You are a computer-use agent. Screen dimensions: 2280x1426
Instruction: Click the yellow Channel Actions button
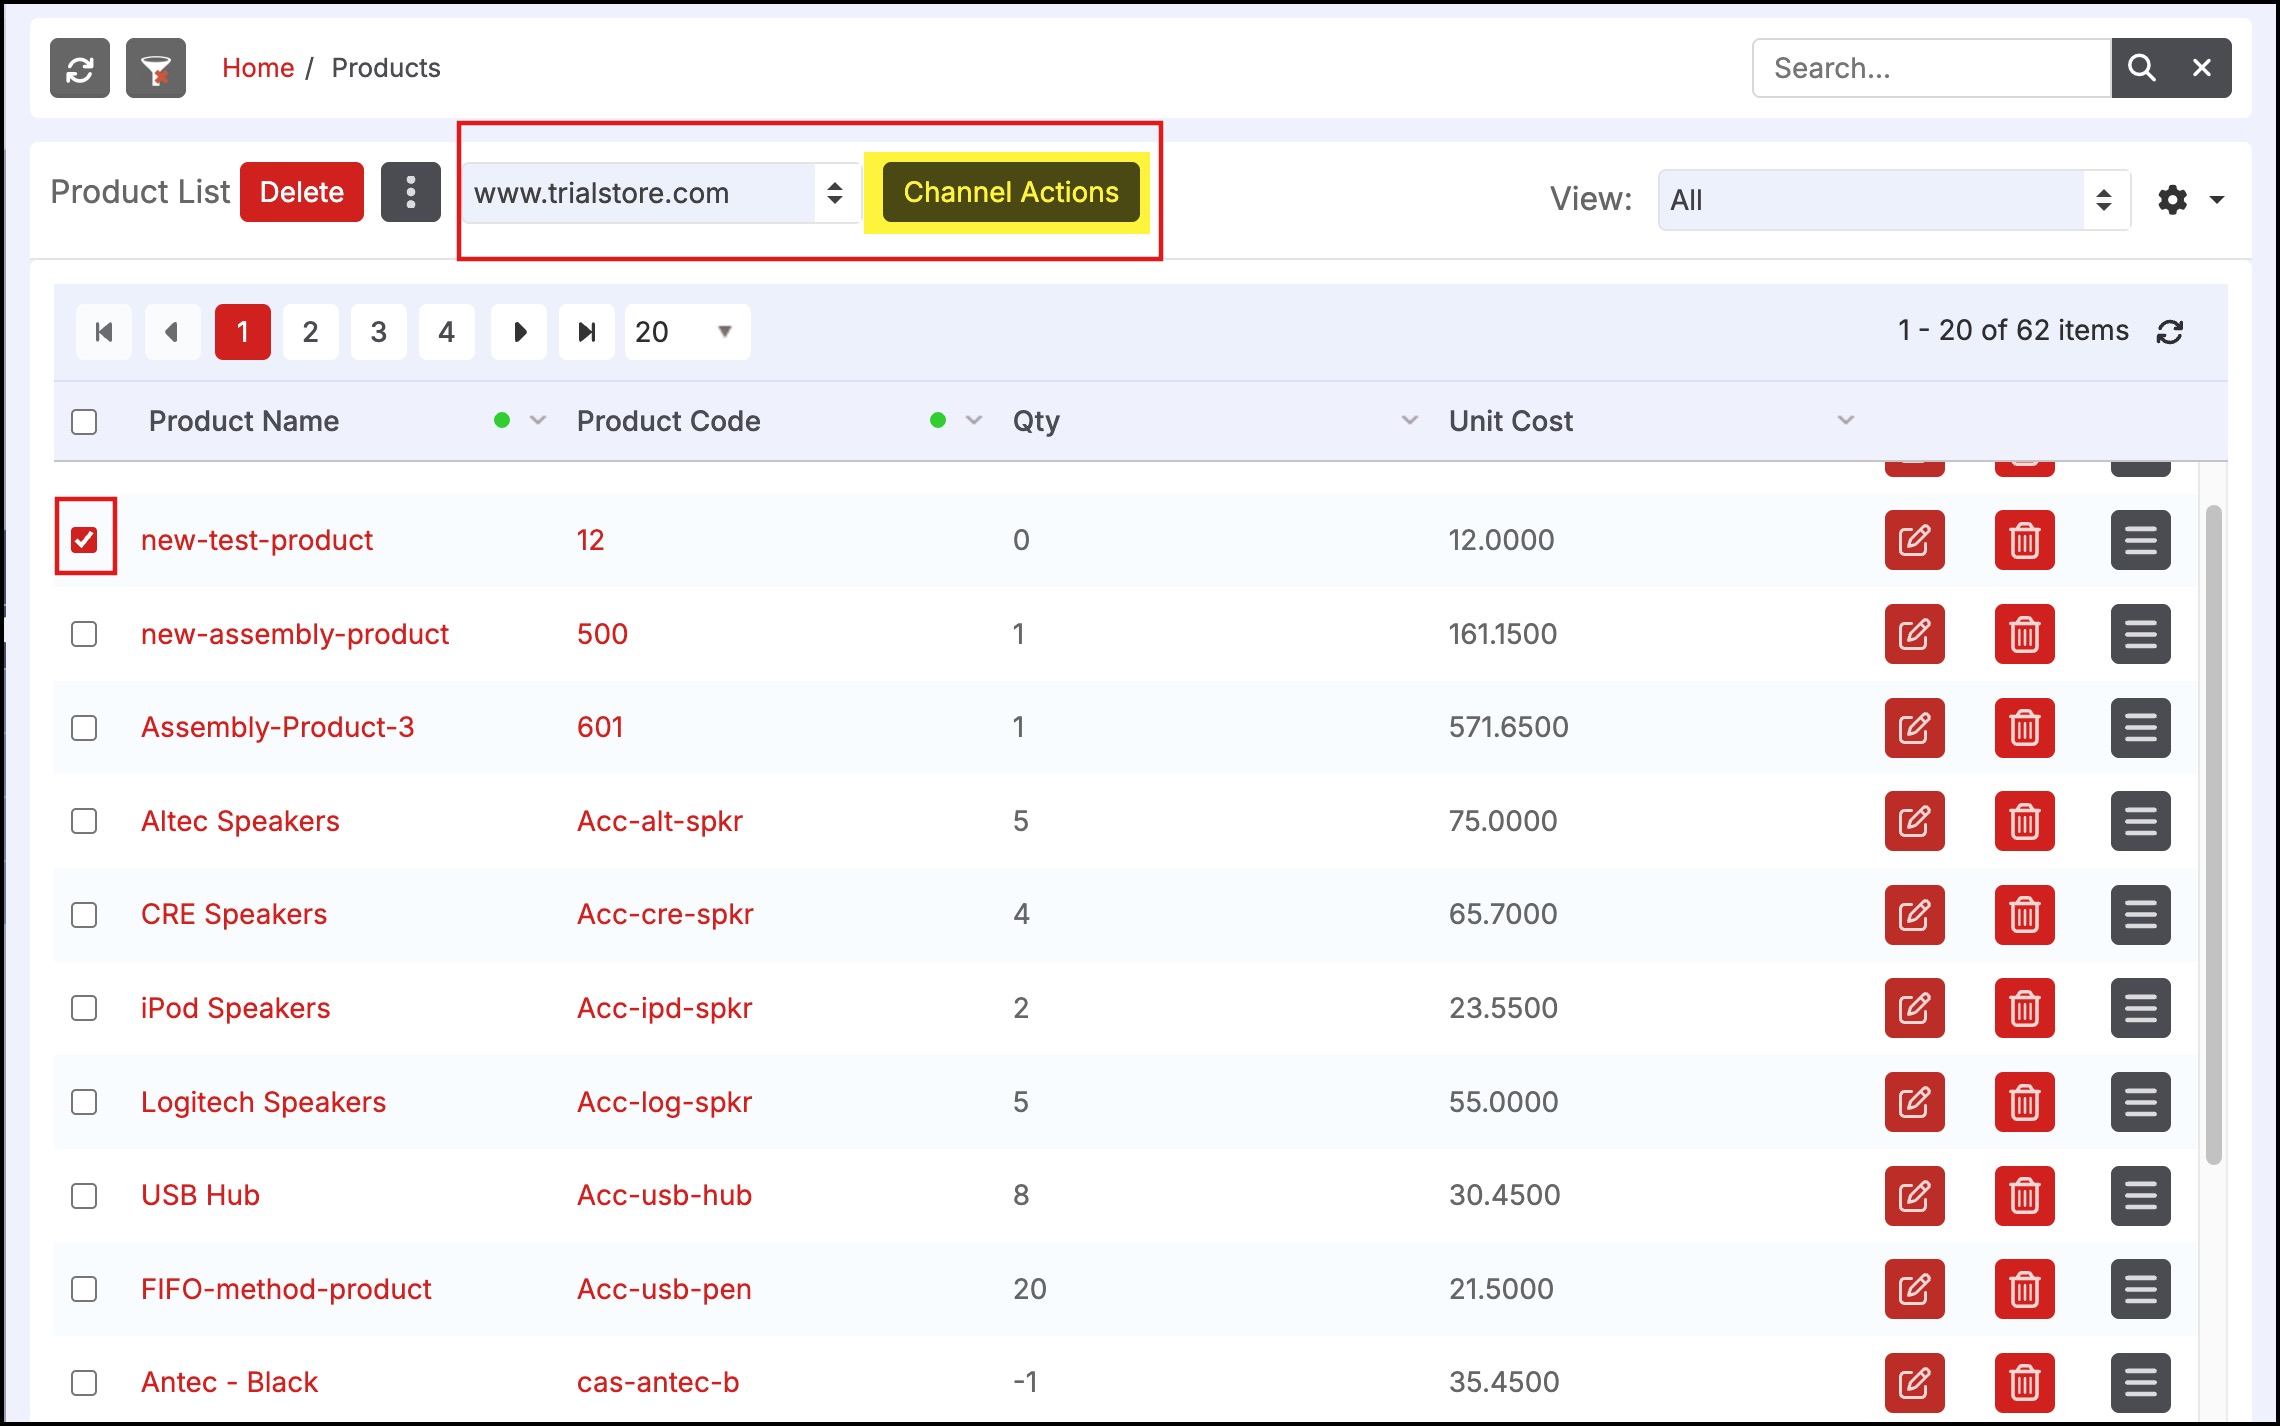[x=1010, y=192]
